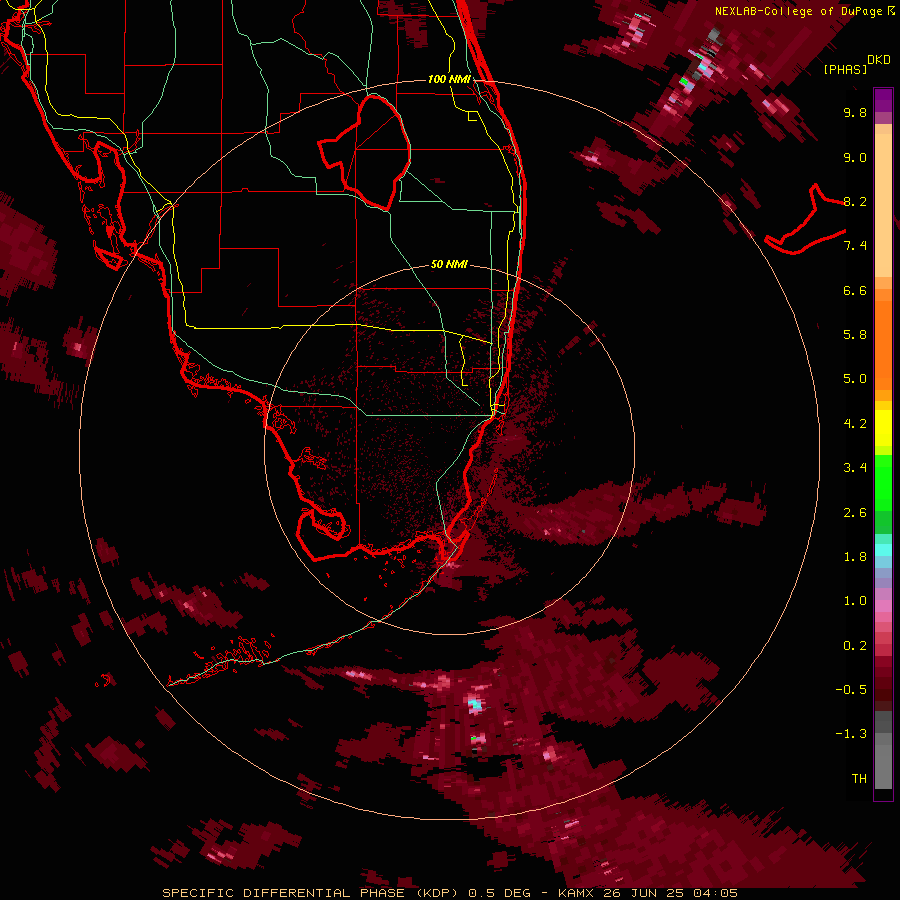Screen dimensions: 900x900
Task: Click the -0.5 value on the color scale
Action: (x=851, y=690)
